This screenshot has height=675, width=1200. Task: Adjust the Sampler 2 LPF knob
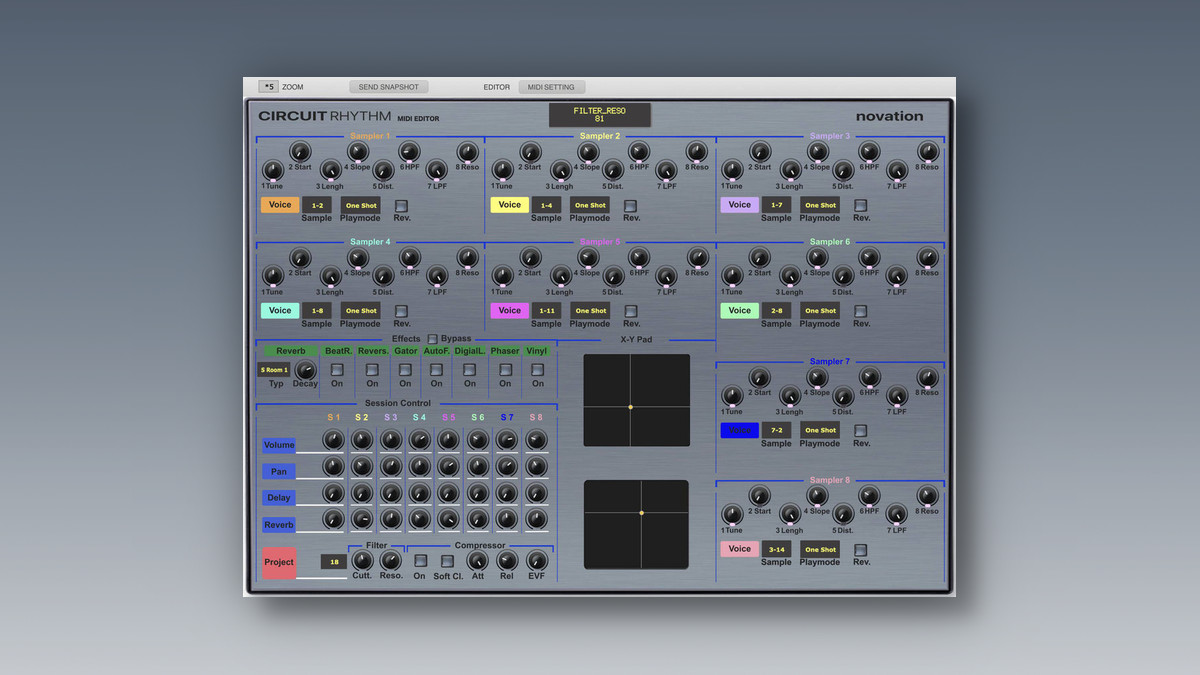click(667, 169)
